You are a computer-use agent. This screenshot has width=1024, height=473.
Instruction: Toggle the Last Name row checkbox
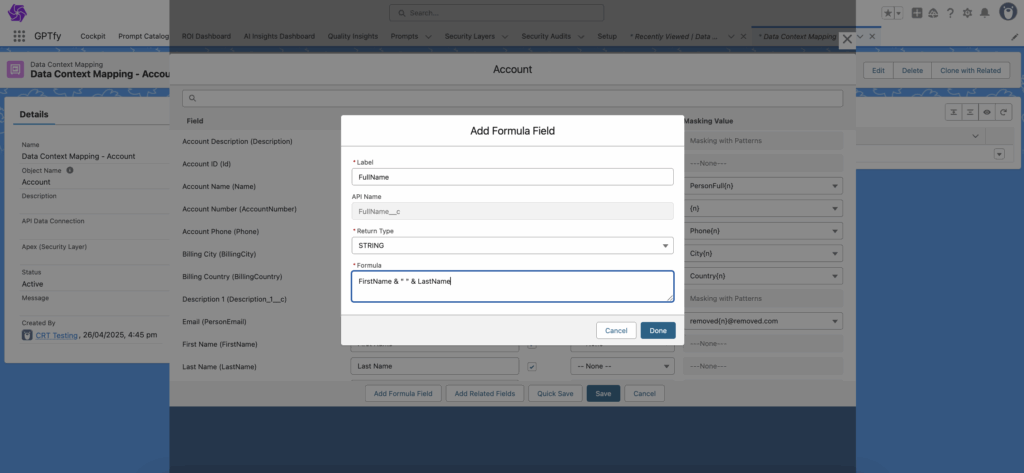coord(532,367)
